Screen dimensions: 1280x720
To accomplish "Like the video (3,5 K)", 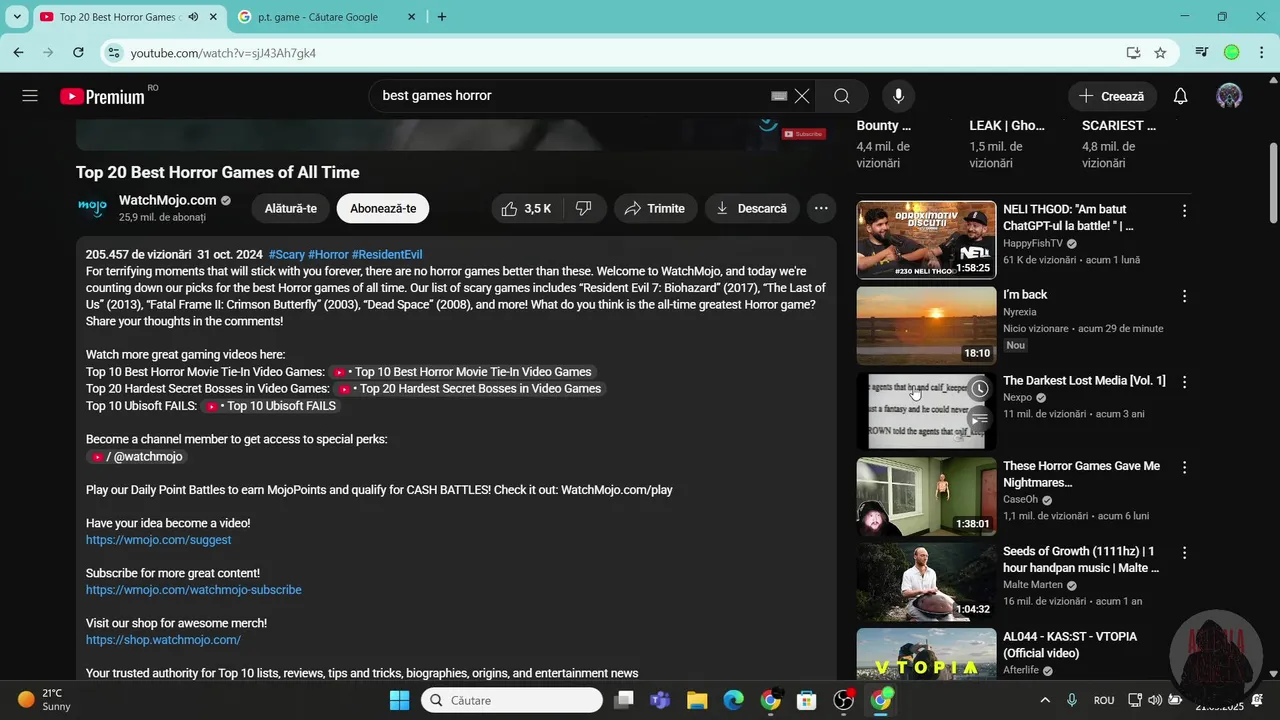I will click(527, 208).
